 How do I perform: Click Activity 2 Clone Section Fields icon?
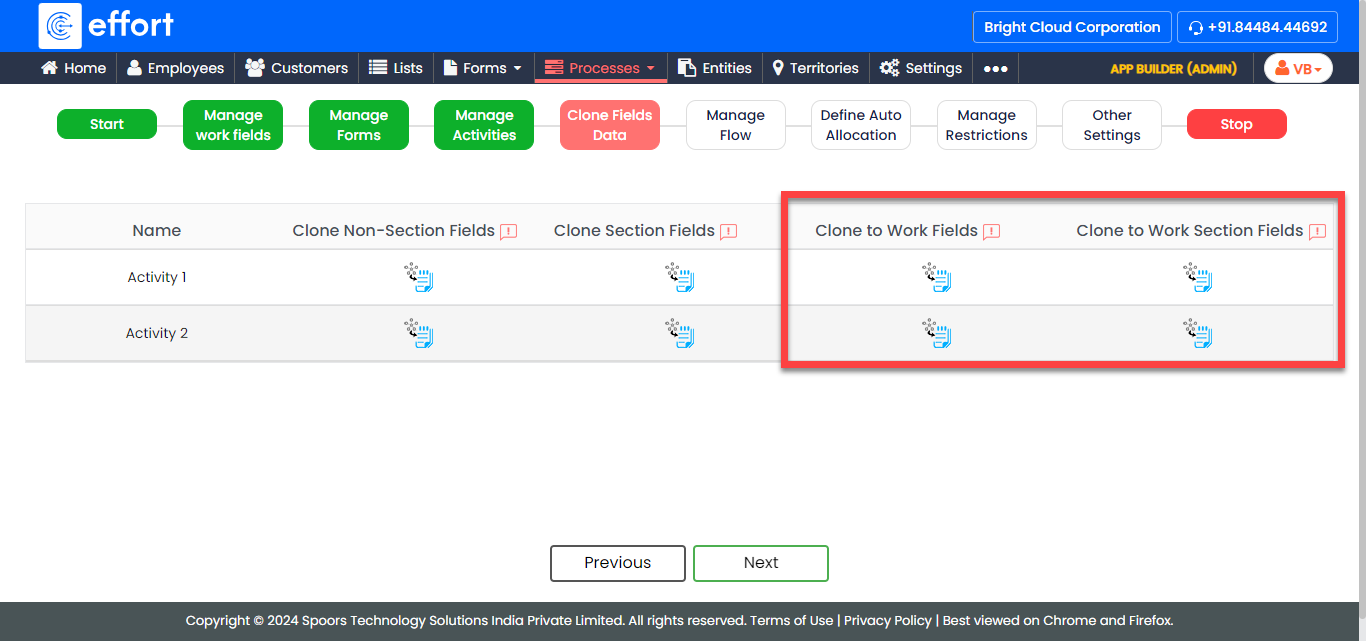pos(679,334)
